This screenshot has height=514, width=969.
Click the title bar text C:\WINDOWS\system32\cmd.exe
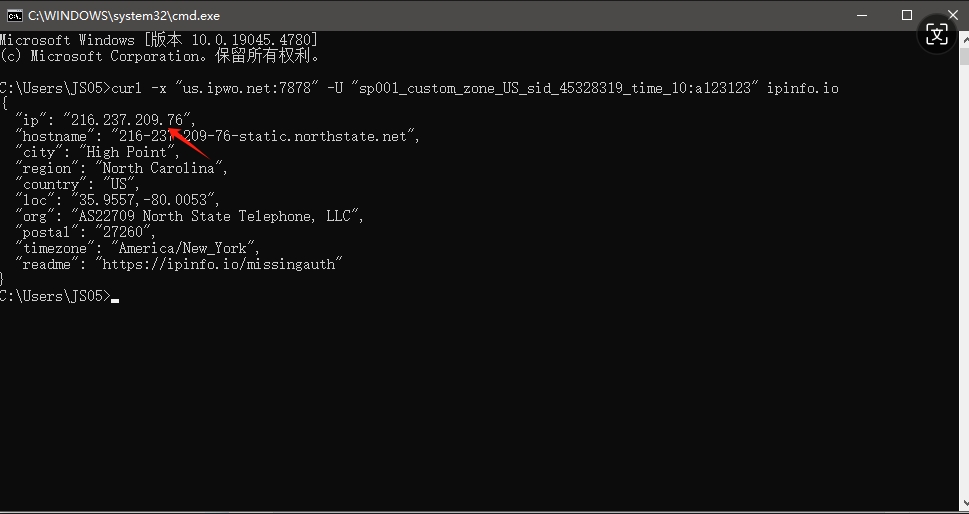pos(124,15)
